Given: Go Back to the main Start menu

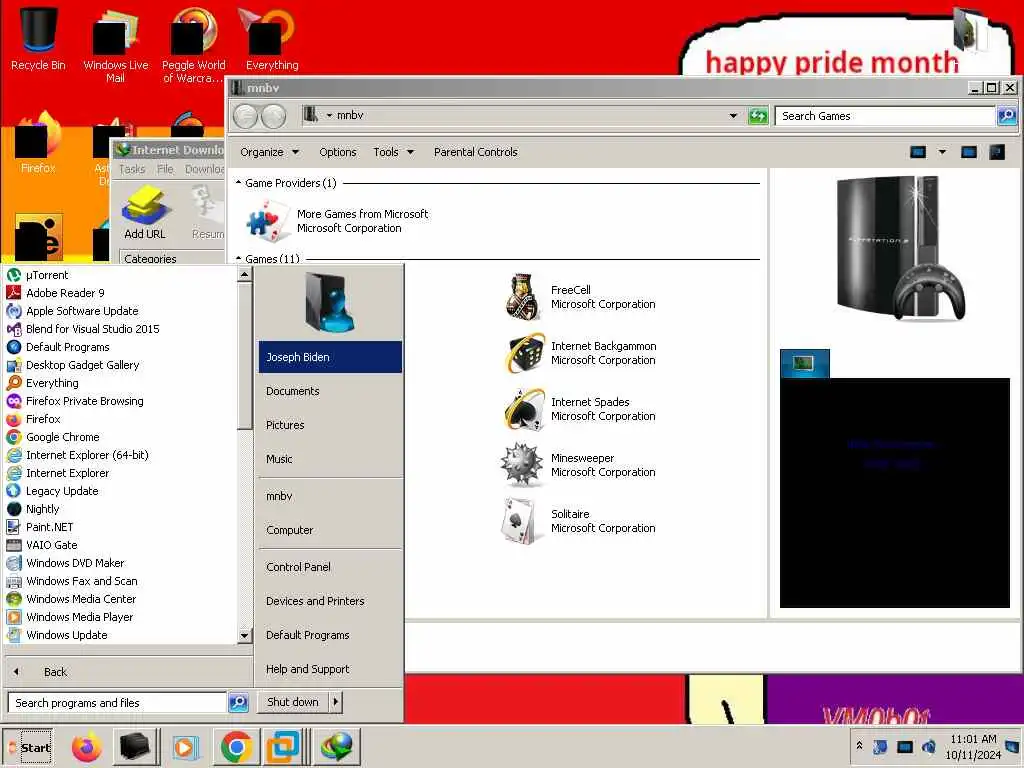Looking at the screenshot, I should point(55,672).
